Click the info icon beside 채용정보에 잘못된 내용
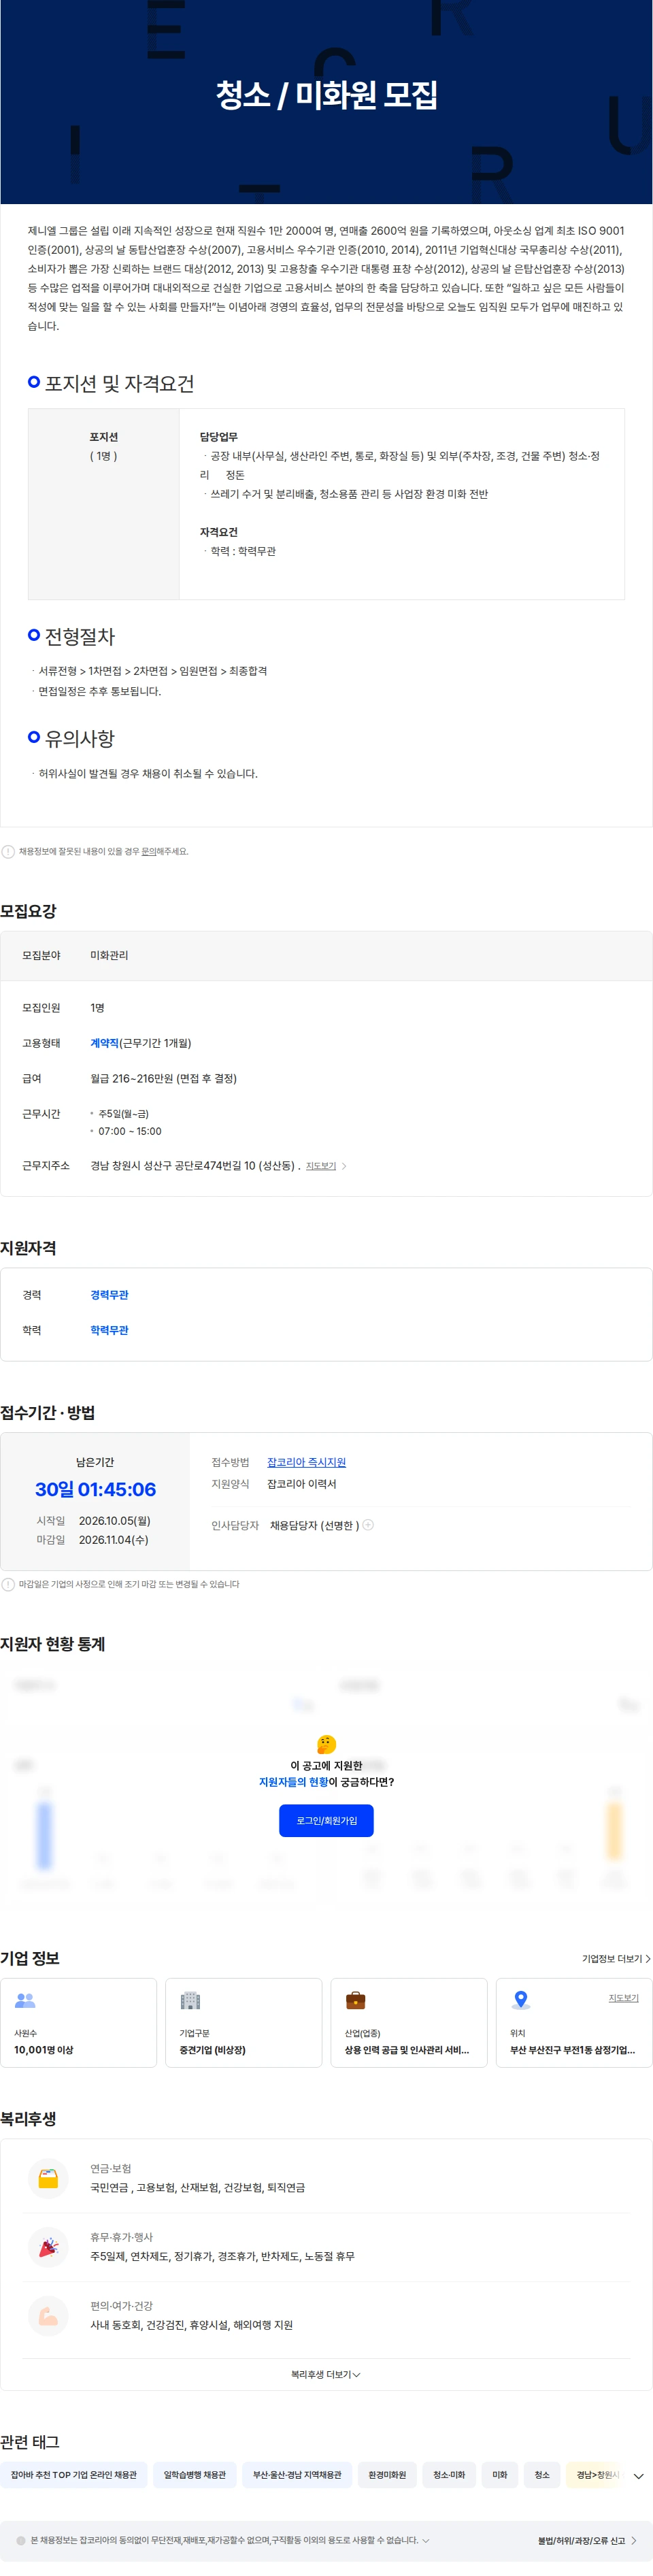Image resolution: width=653 pixels, height=2576 pixels. pos(8,852)
